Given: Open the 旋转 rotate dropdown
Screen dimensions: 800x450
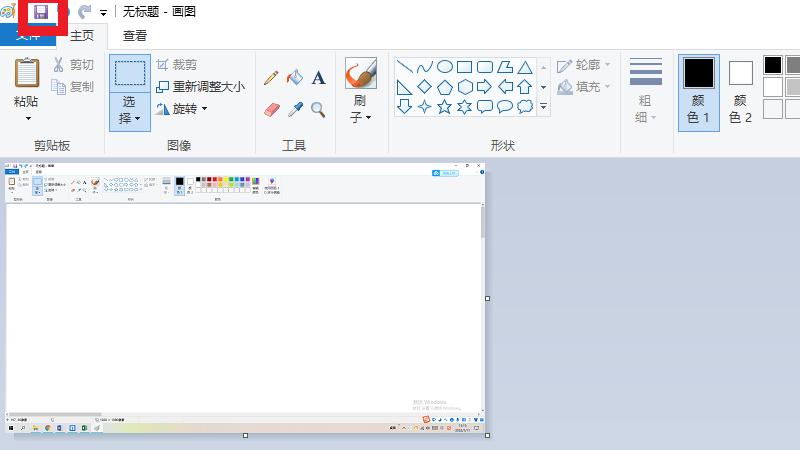Looking at the screenshot, I should coord(204,108).
